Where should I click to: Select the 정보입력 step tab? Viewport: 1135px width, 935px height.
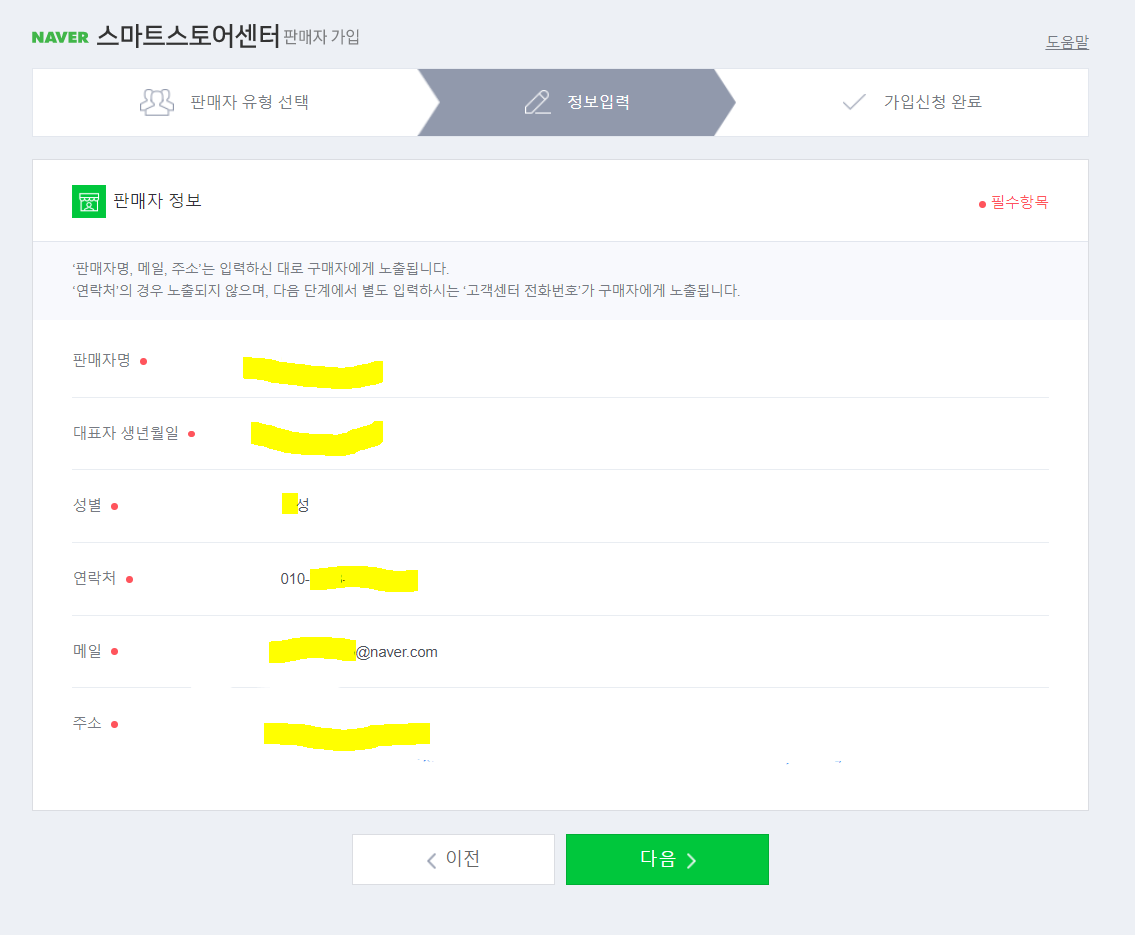pyautogui.click(x=576, y=102)
